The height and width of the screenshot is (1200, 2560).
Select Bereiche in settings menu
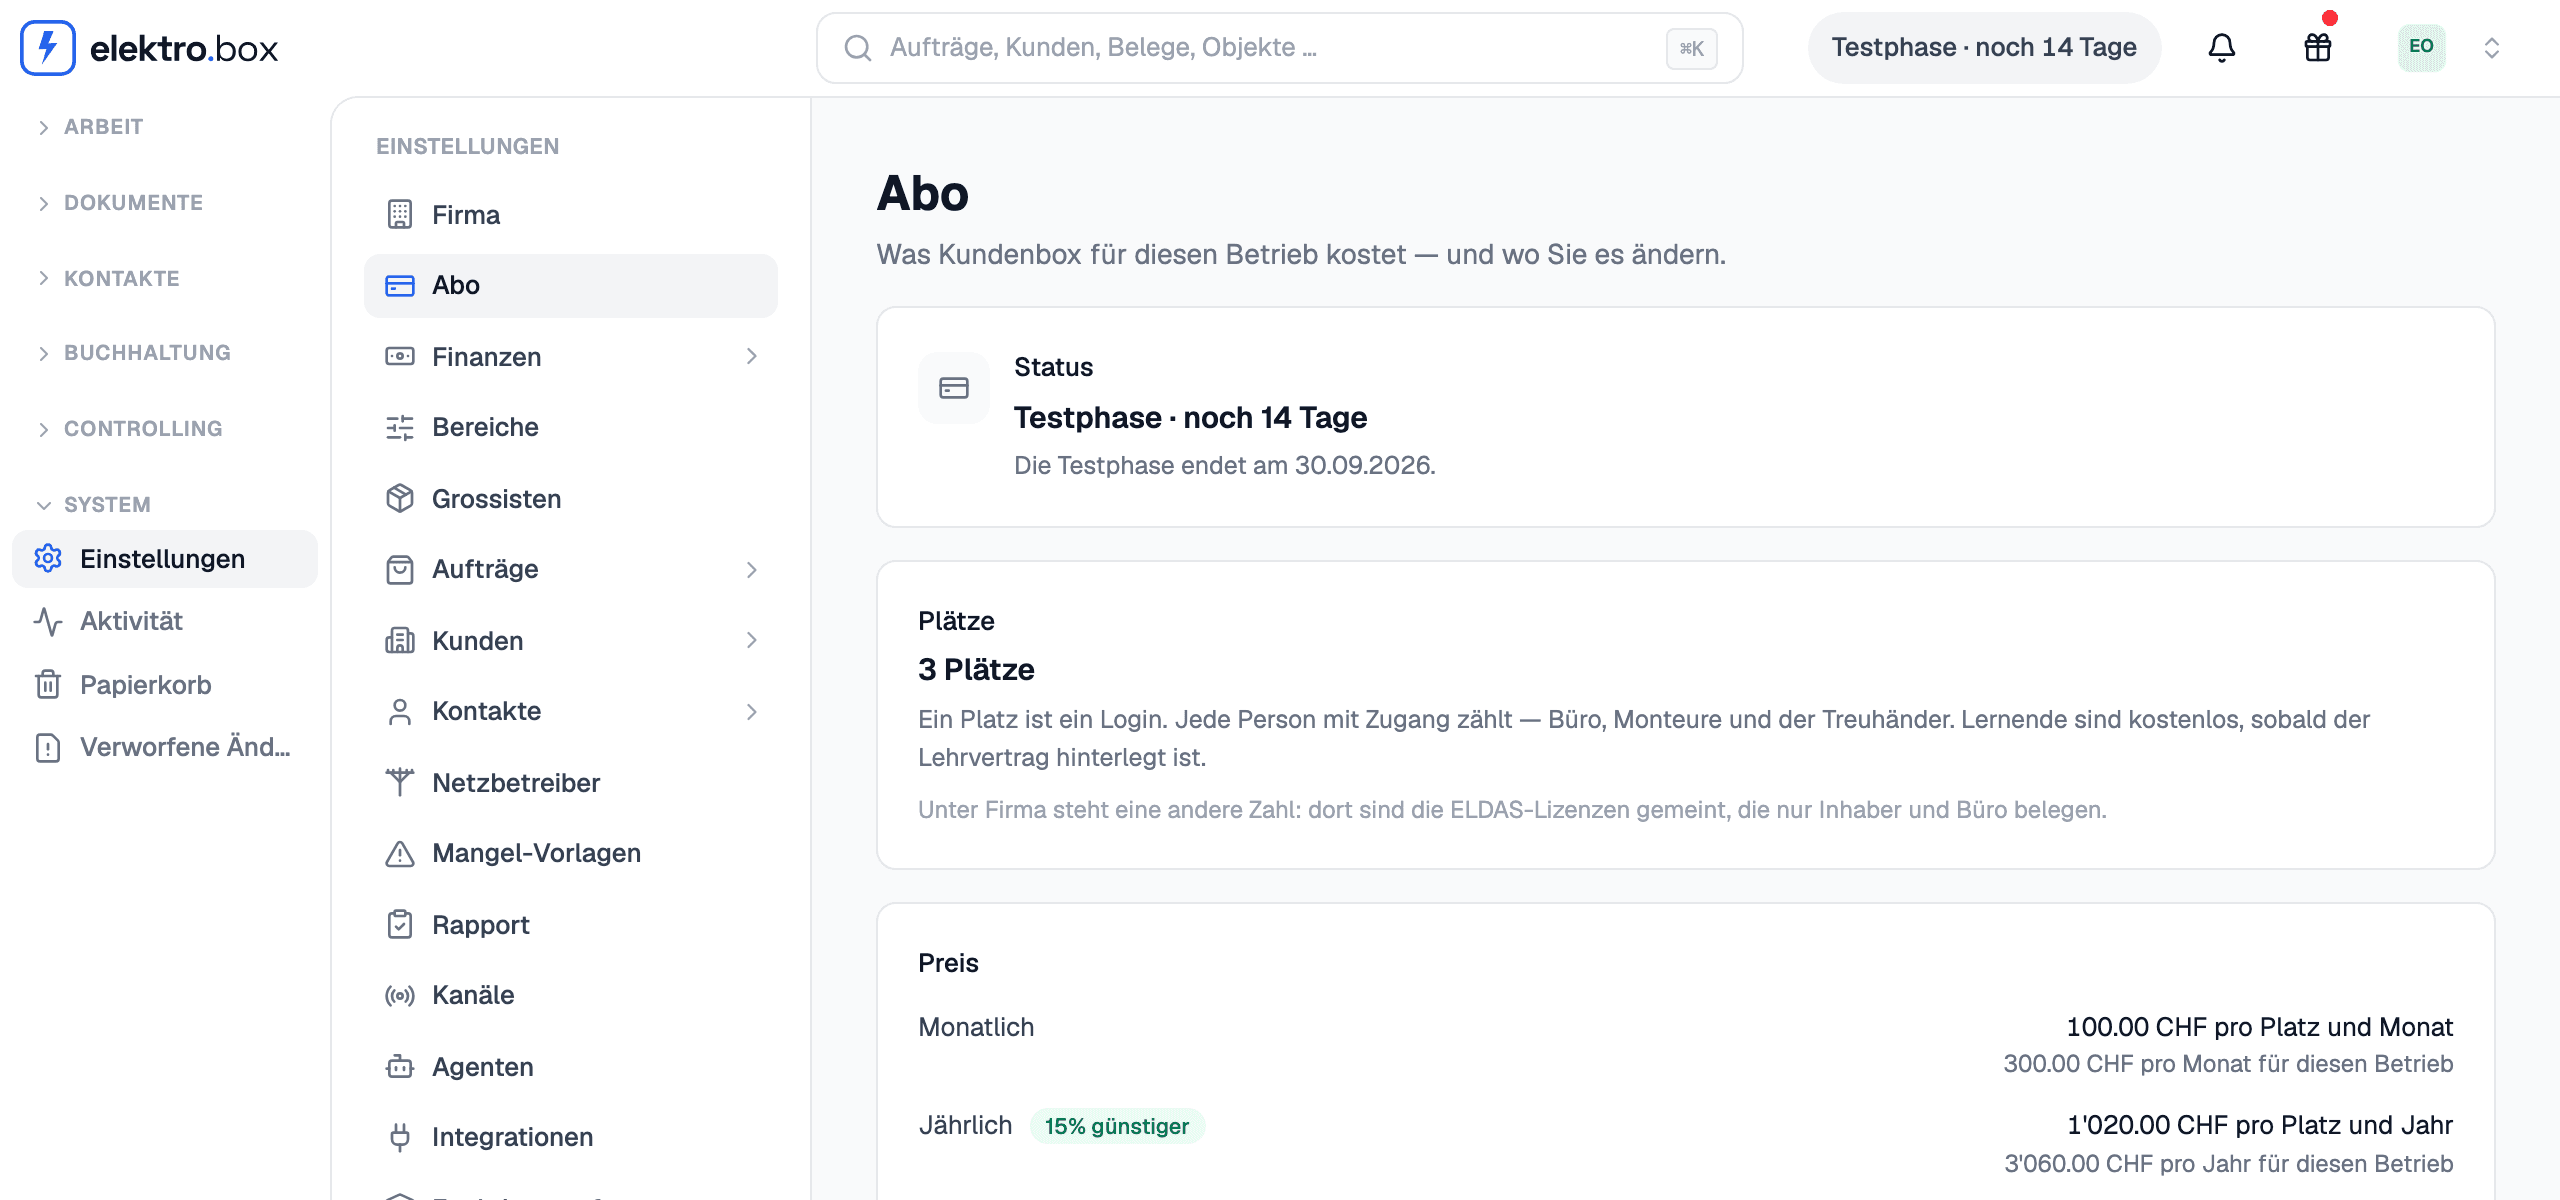click(570, 427)
